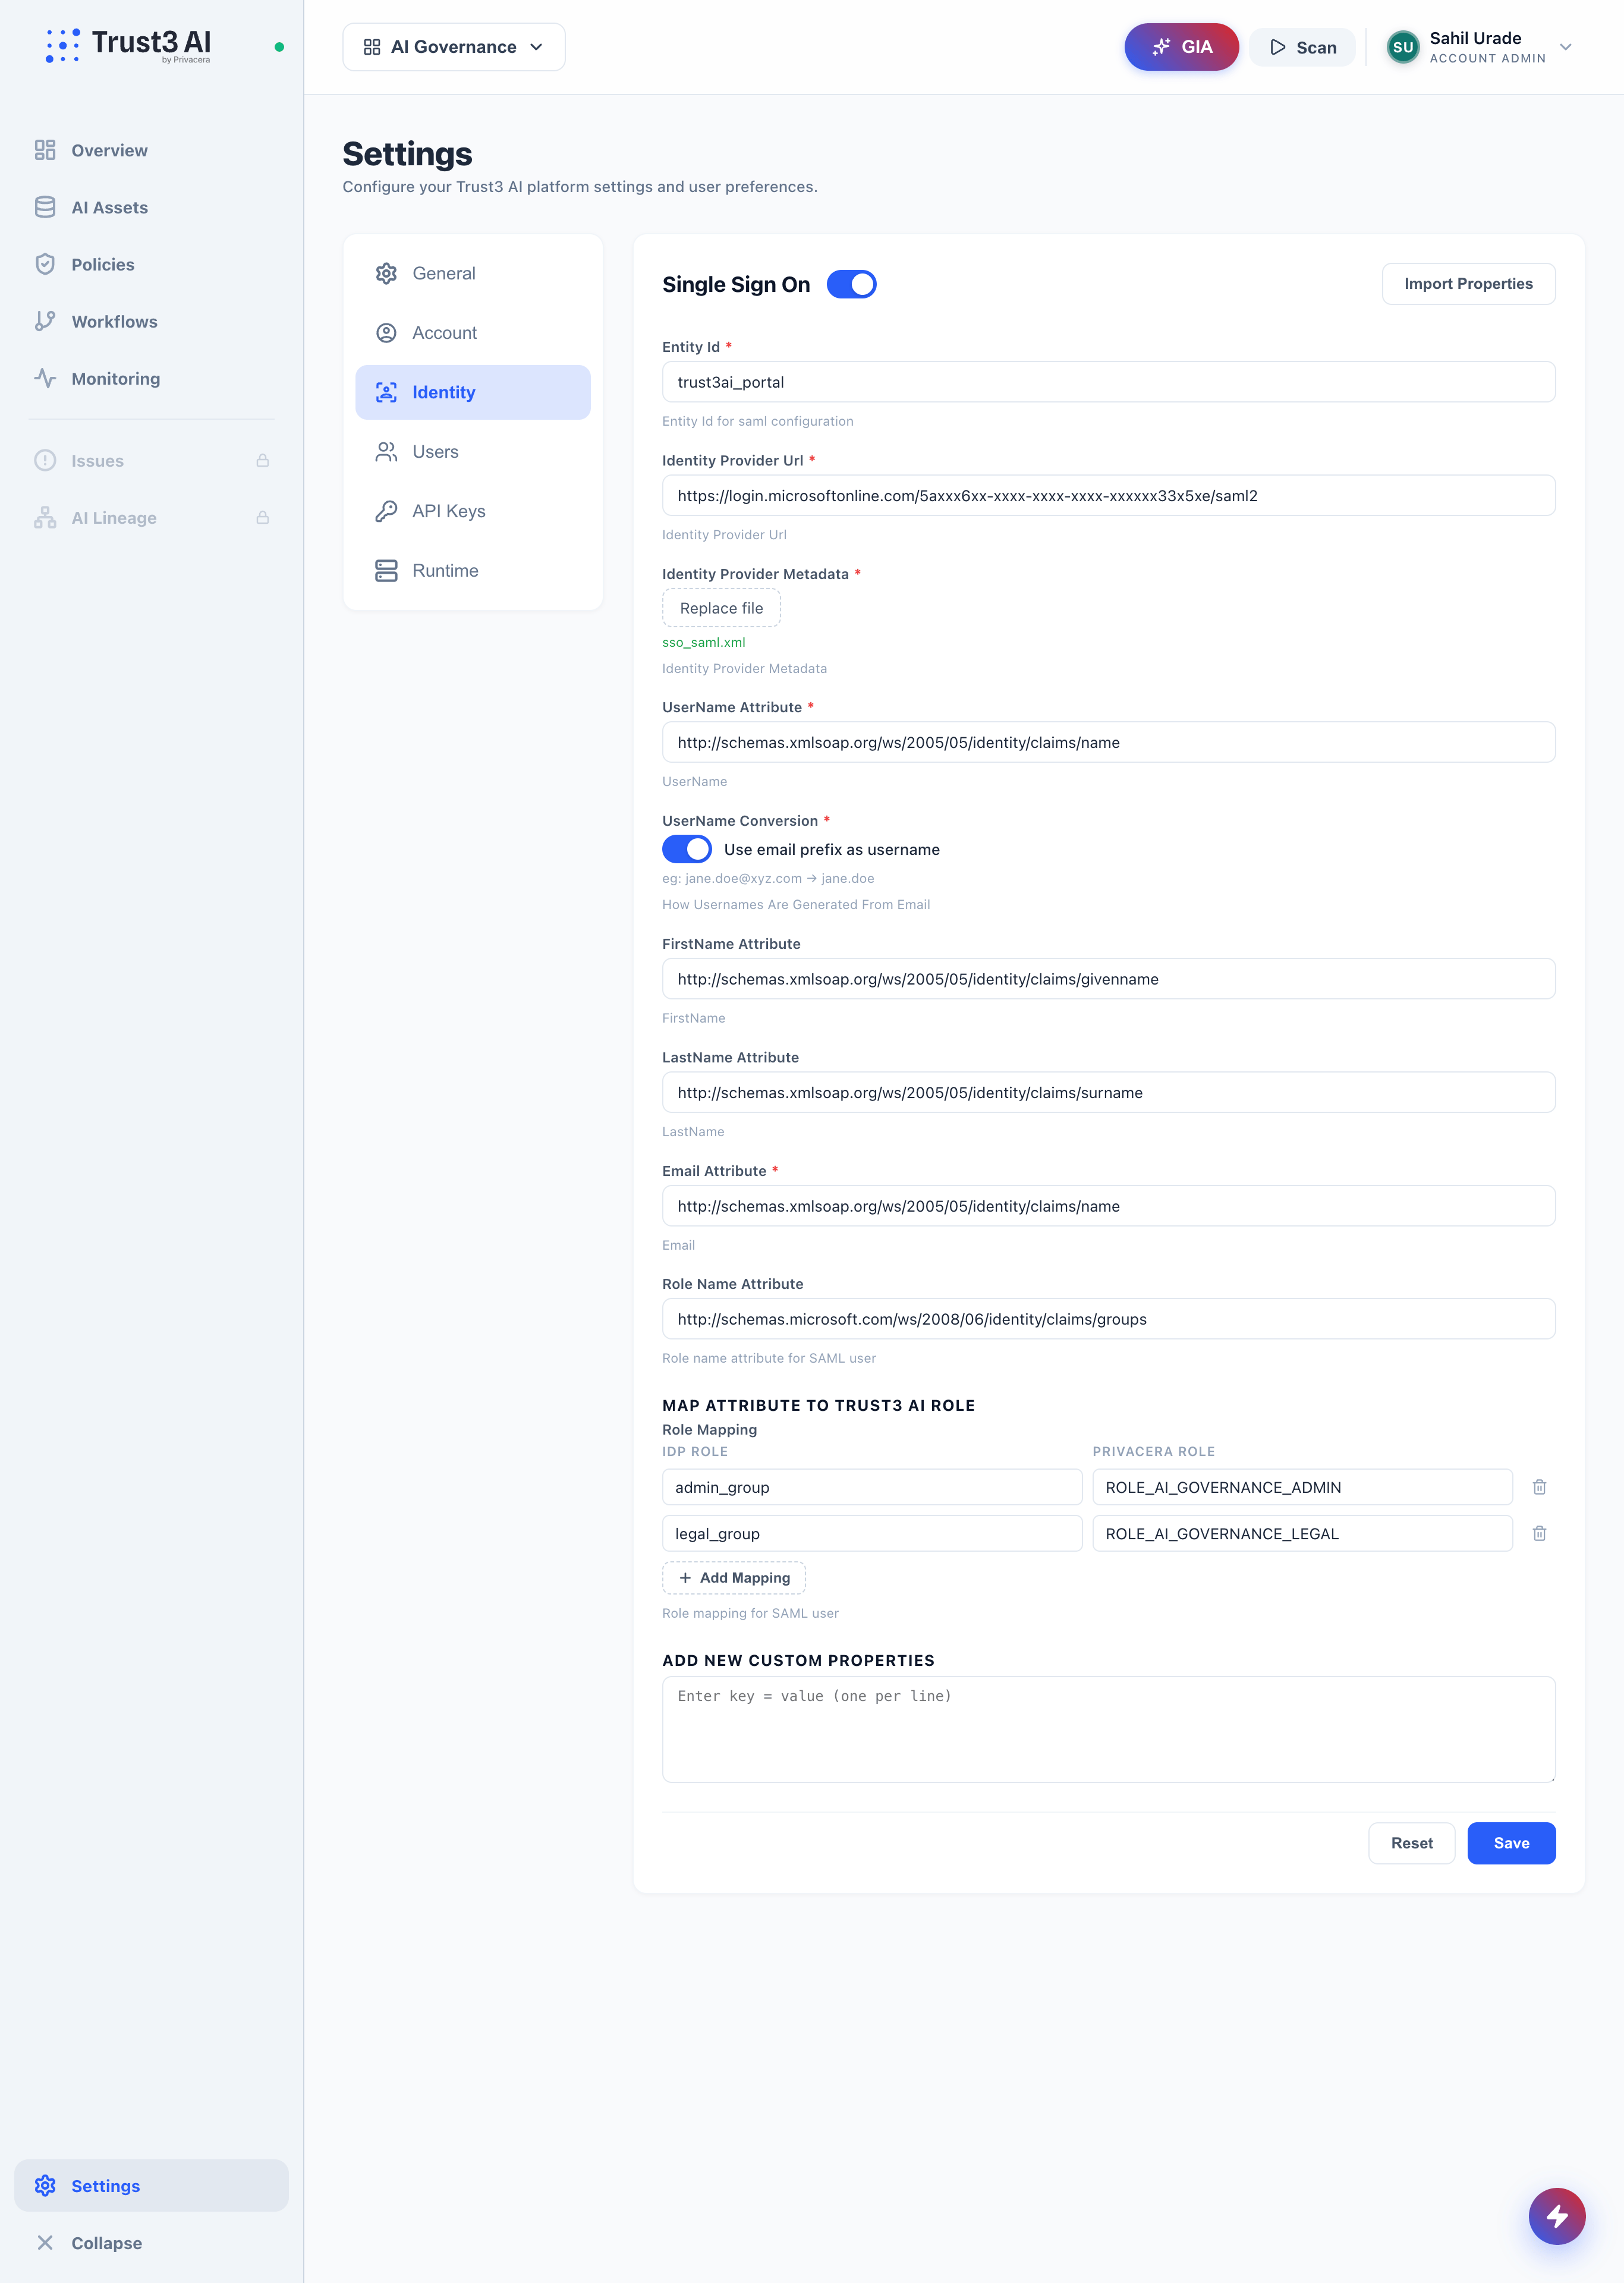Click the AI Assets database icon
Image resolution: width=1624 pixels, height=2283 pixels.
click(45, 207)
